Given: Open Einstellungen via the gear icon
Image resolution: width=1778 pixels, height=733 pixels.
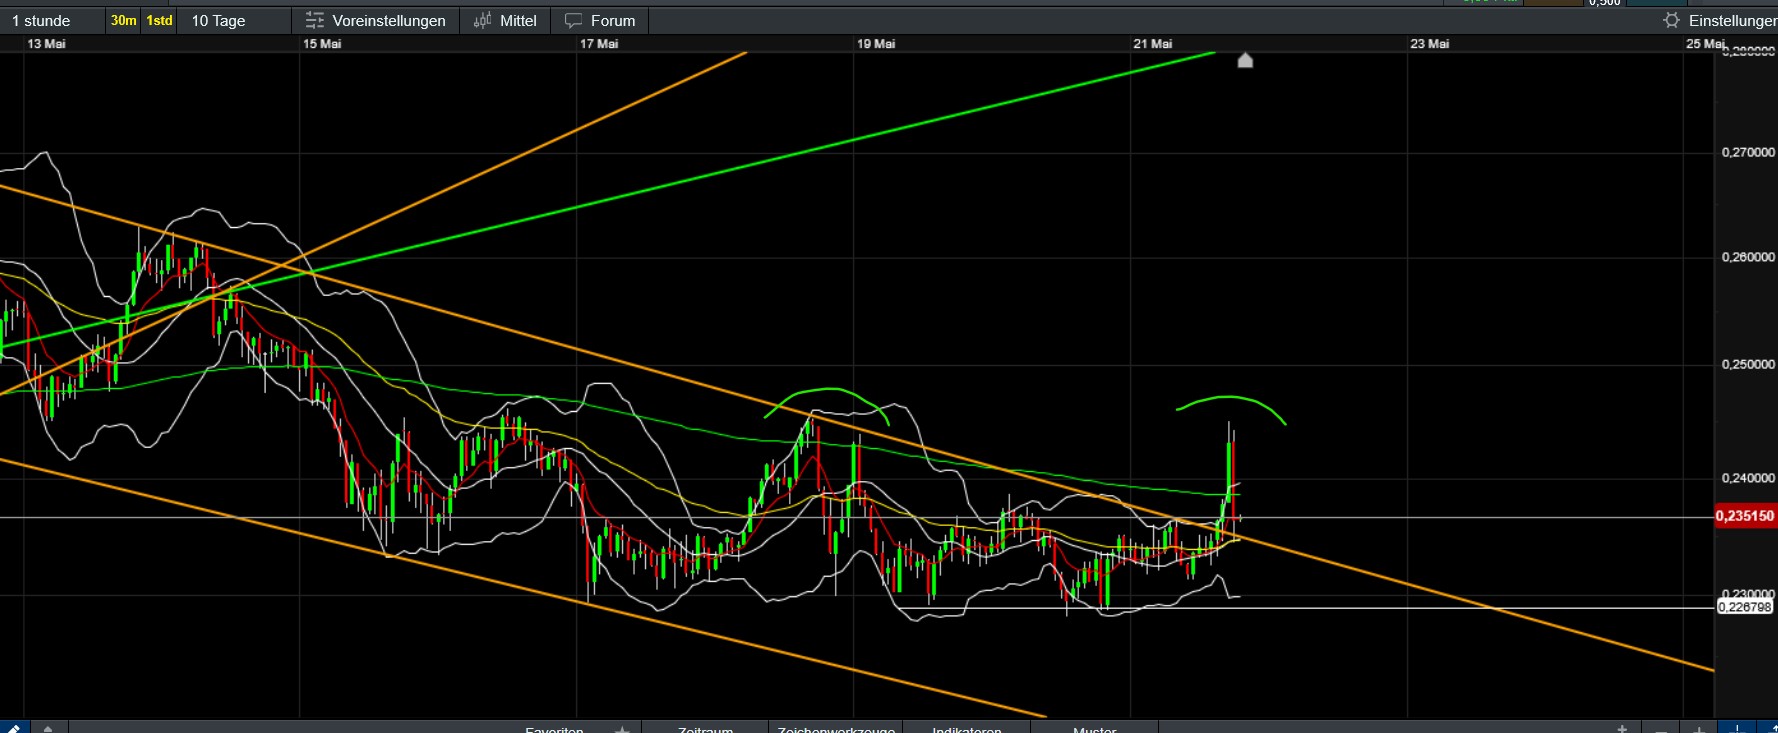Looking at the screenshot, I should click(x=1671, y=20).
